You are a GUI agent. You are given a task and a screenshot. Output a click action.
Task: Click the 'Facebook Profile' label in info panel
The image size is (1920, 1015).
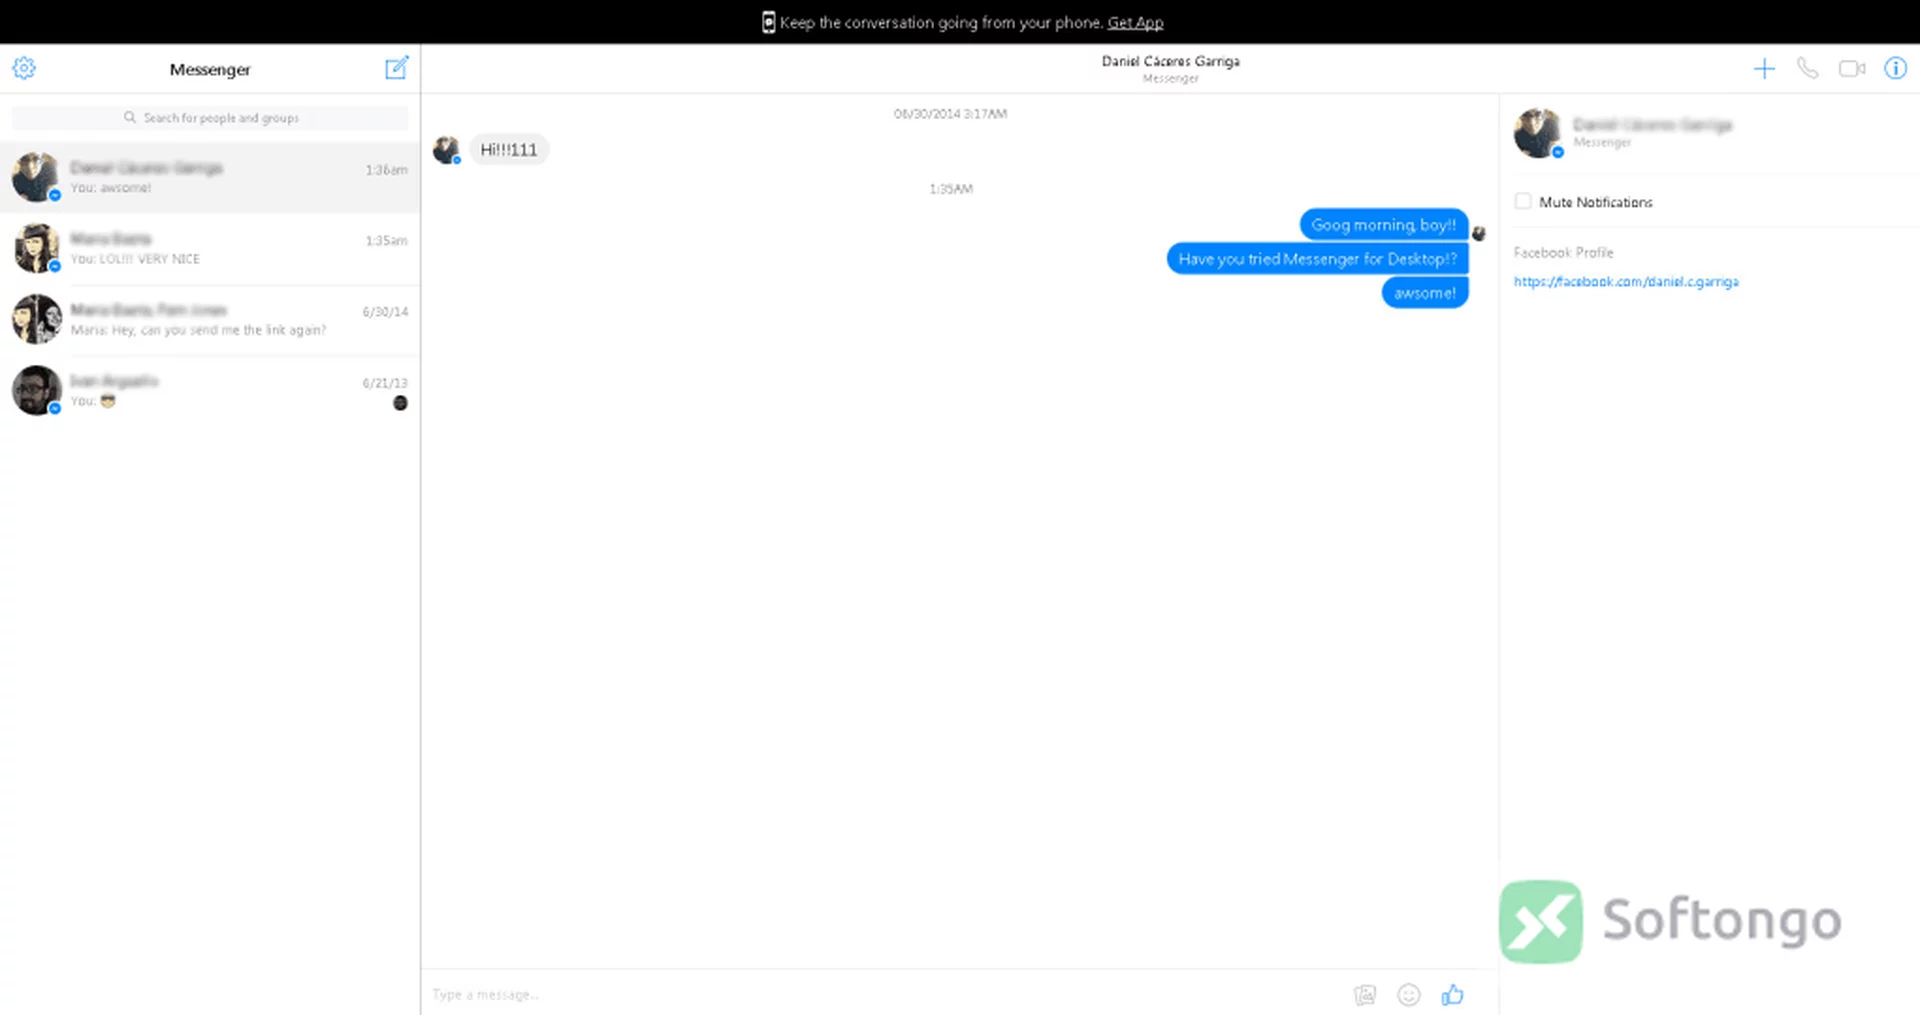pyautogui.click(x=1563, y=253)
